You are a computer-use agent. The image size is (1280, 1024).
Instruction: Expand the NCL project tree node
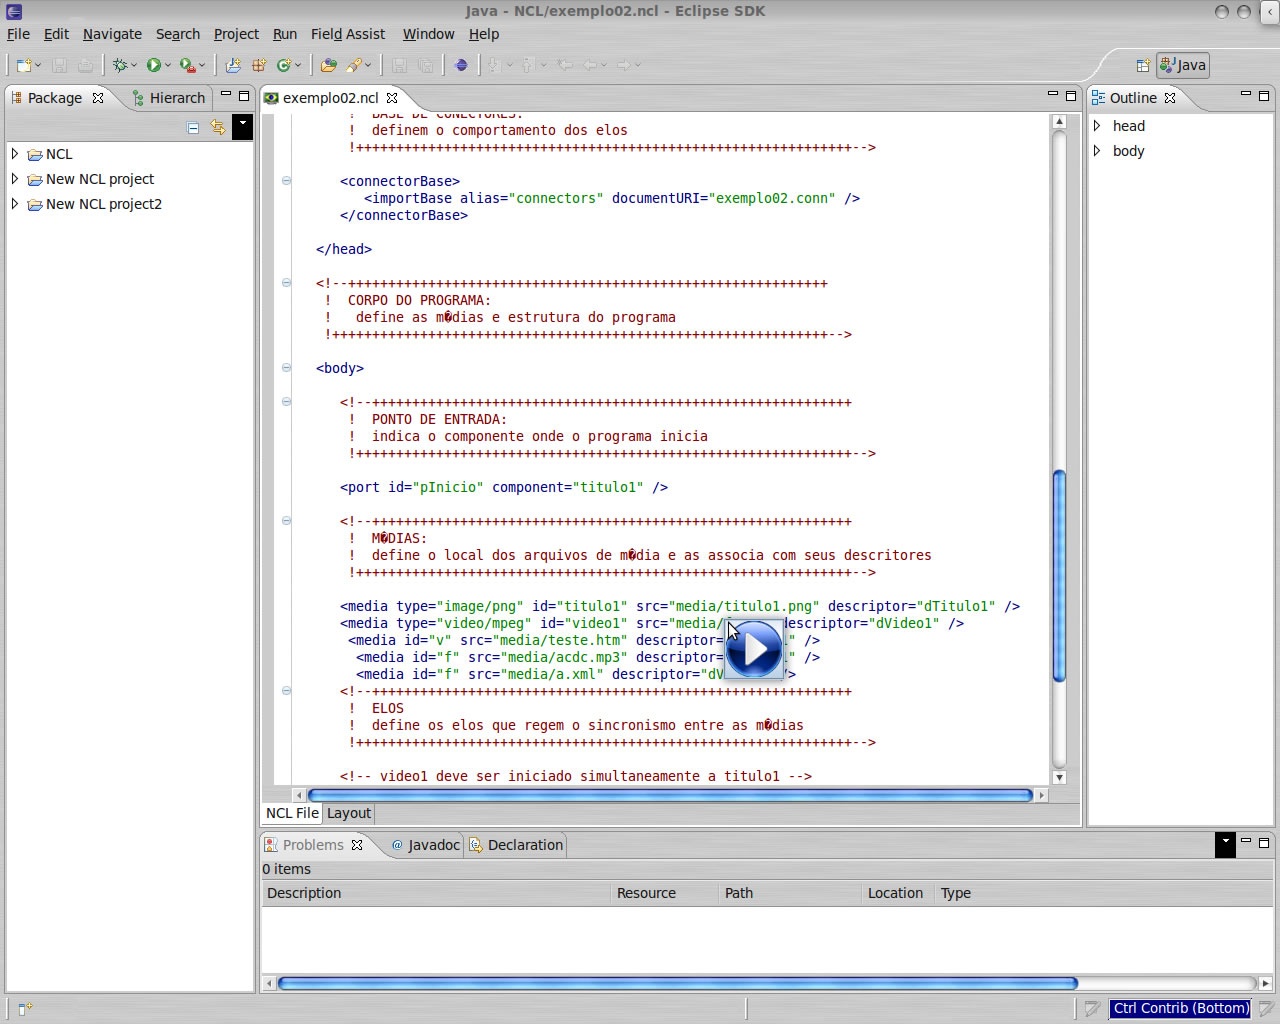15,154
